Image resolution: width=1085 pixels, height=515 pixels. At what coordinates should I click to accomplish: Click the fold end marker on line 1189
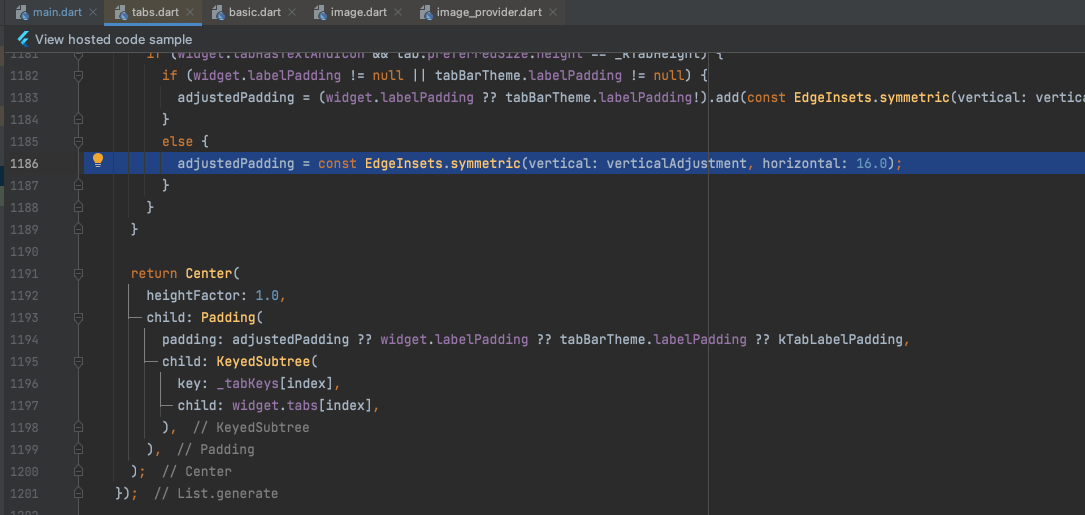pyautogui.click(x=78, y=229)
